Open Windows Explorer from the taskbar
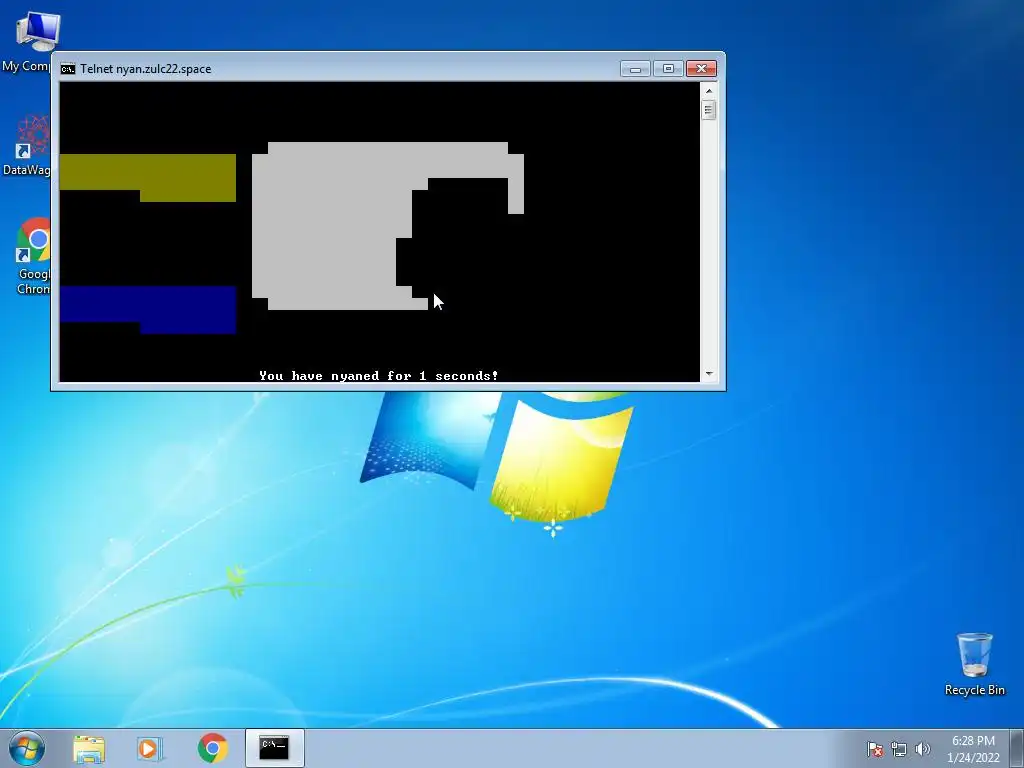Image resolution: width=1024 pixels, height=768 pixels. 89,749
